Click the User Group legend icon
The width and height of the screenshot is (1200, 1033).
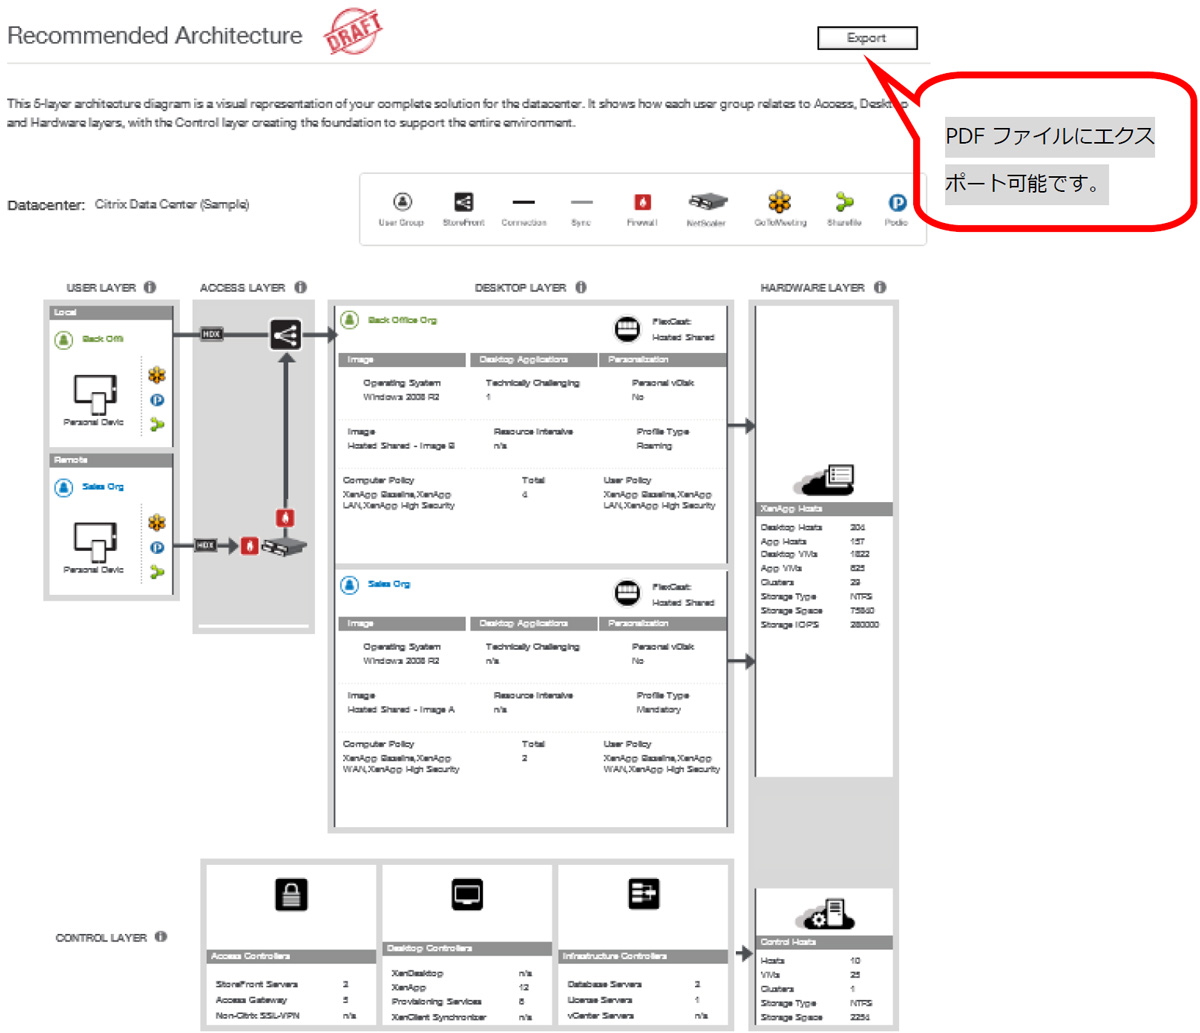pyautogui.click(x=402, y=202)
